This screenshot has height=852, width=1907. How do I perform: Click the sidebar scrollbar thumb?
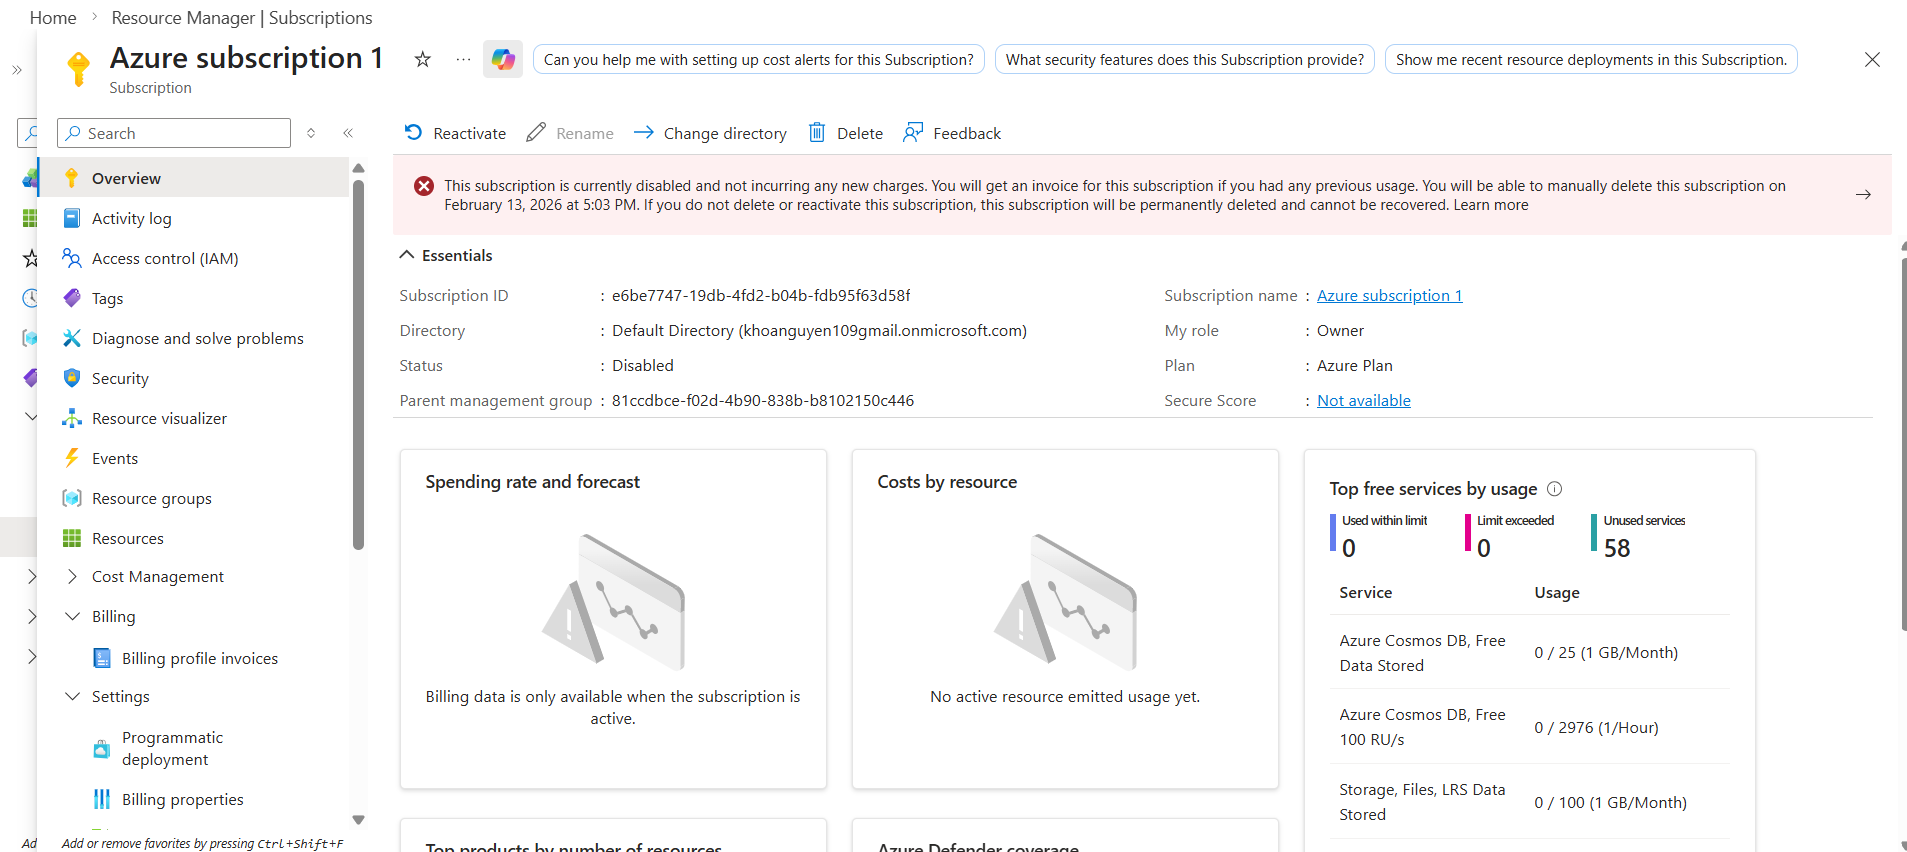coord(358,364)
